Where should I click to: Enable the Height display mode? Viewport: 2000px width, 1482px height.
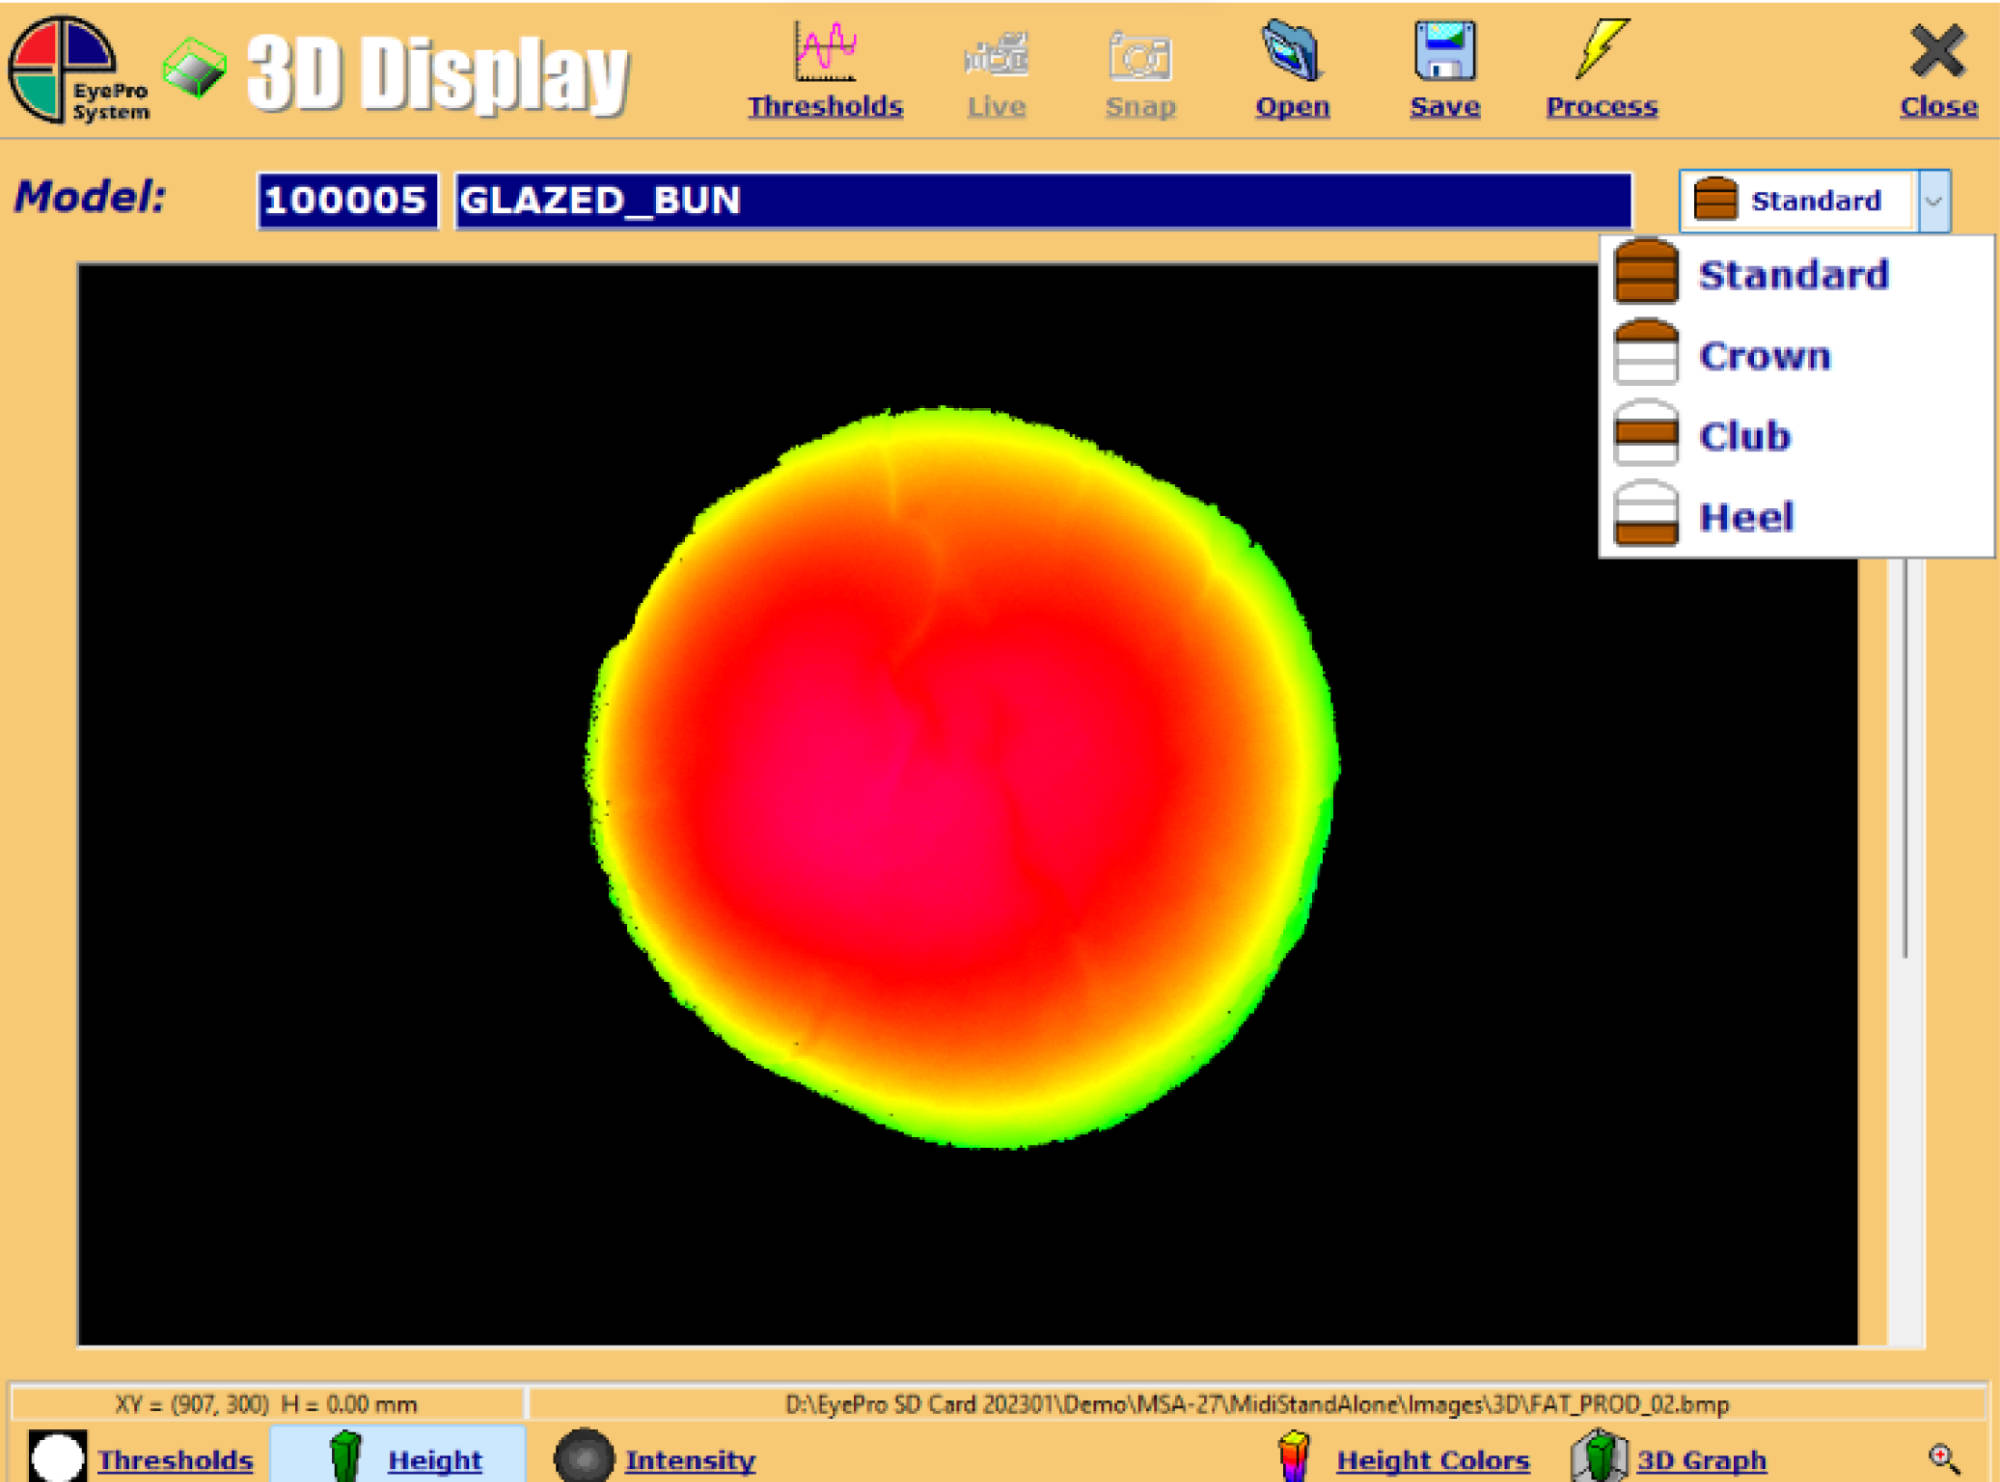[434, 1460]
